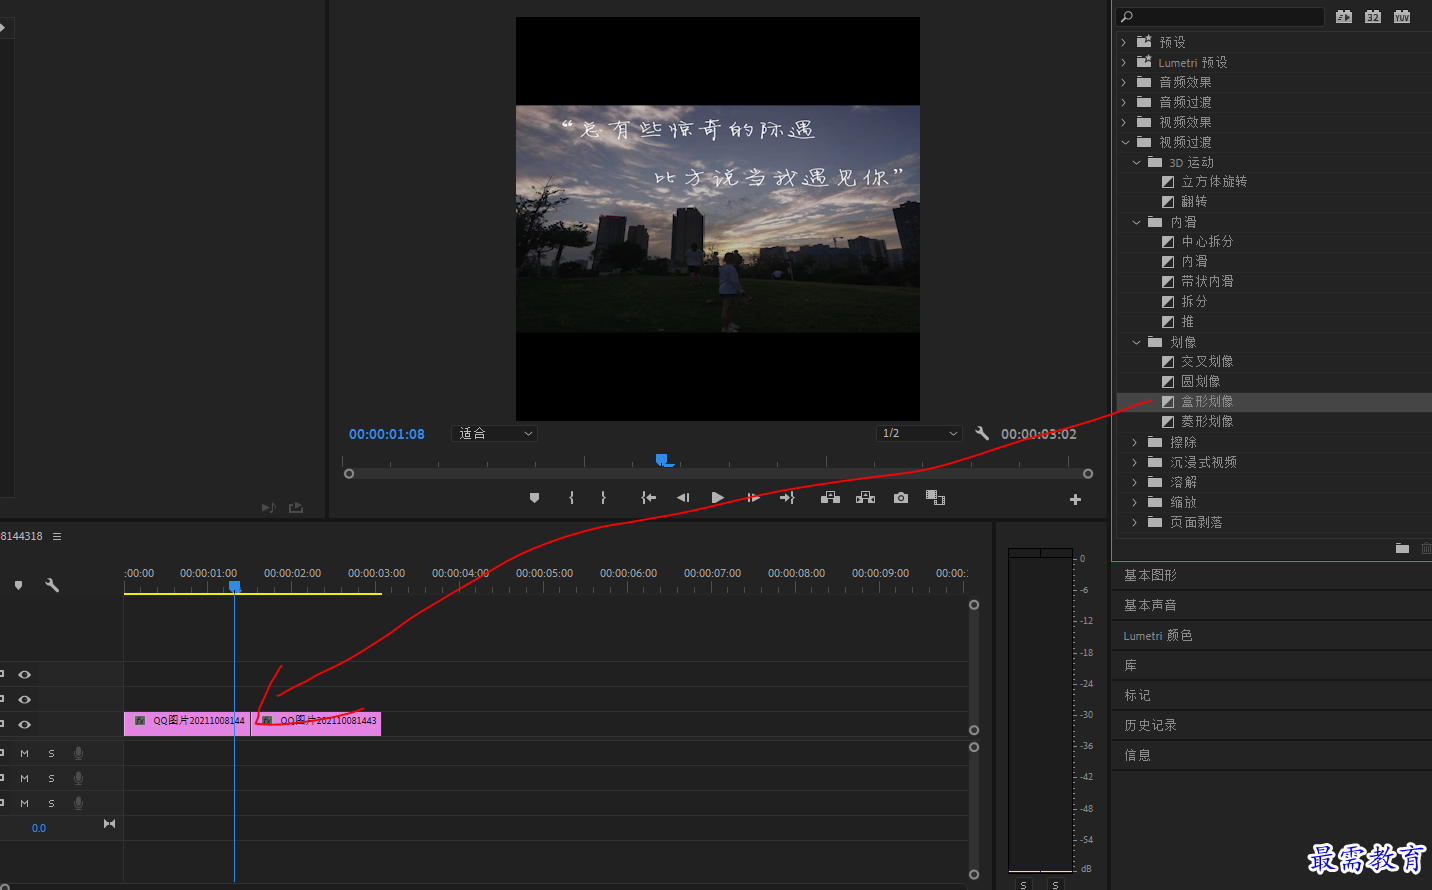Collapse the 视频过渡 folder
The height and width of the screenshot is (890, 1432).
1124,142
